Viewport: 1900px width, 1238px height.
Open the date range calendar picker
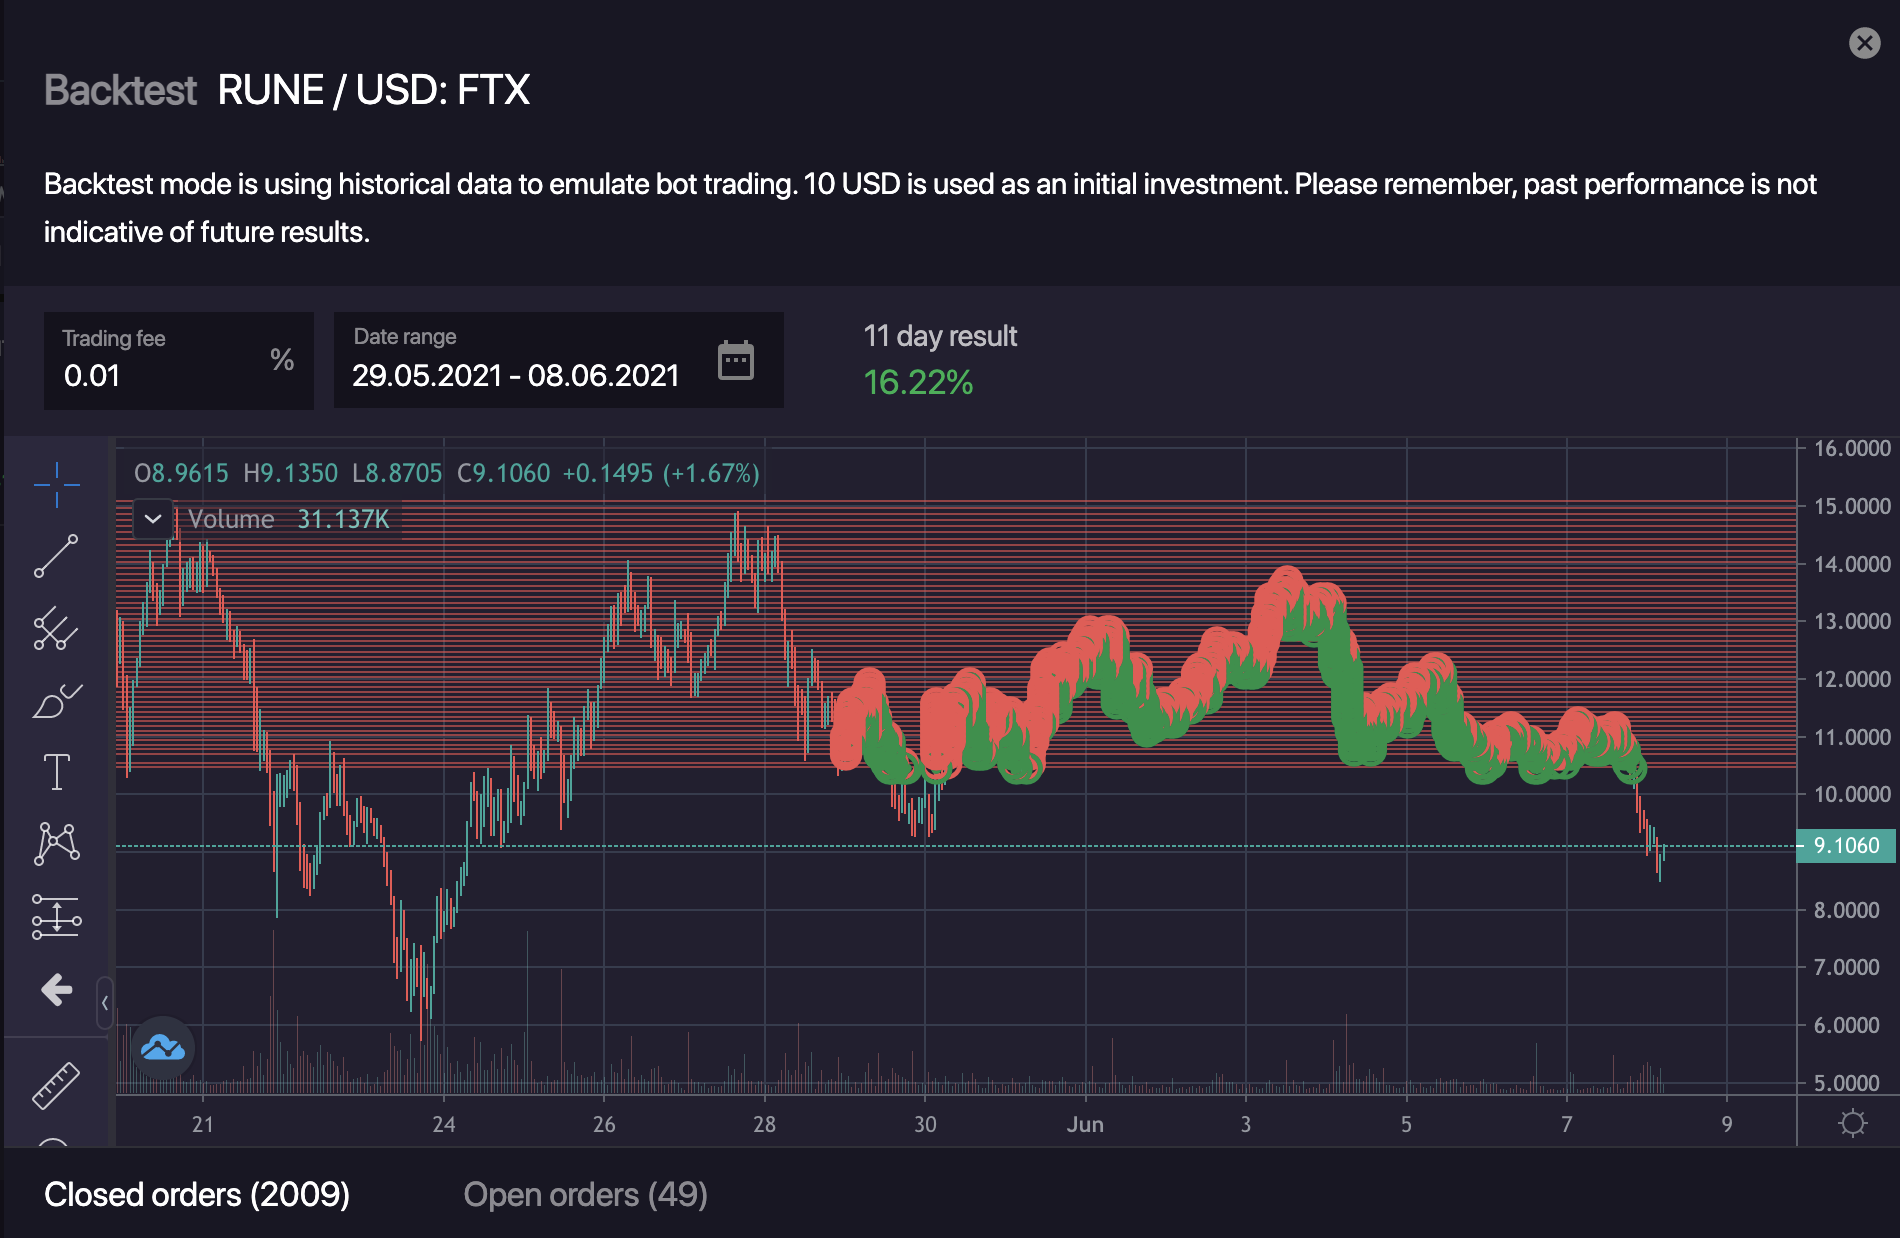click(736, 360)
